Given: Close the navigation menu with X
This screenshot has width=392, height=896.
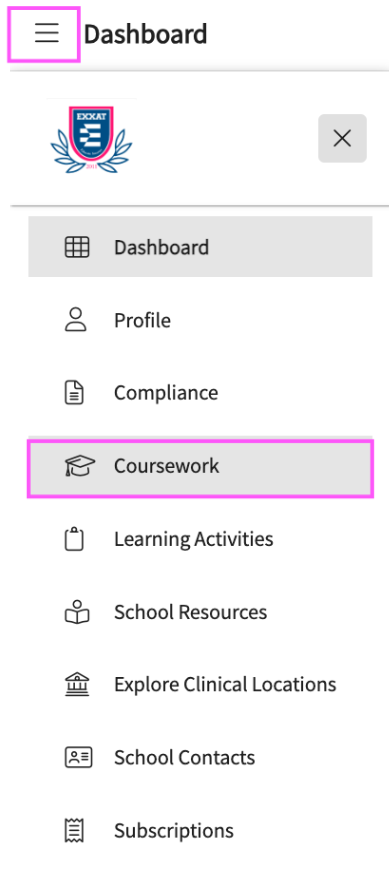Looking at the screenshot, I should tap(342, 138).
